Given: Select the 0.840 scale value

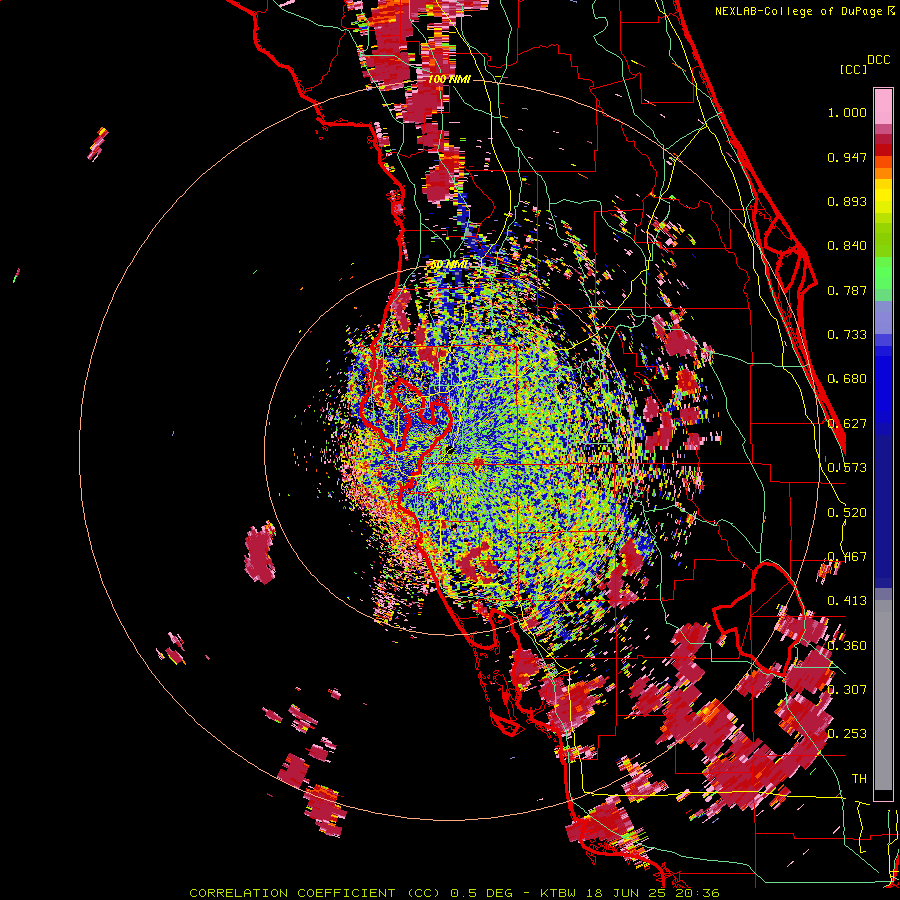Looking at the screenshot, I should point(847,246).
